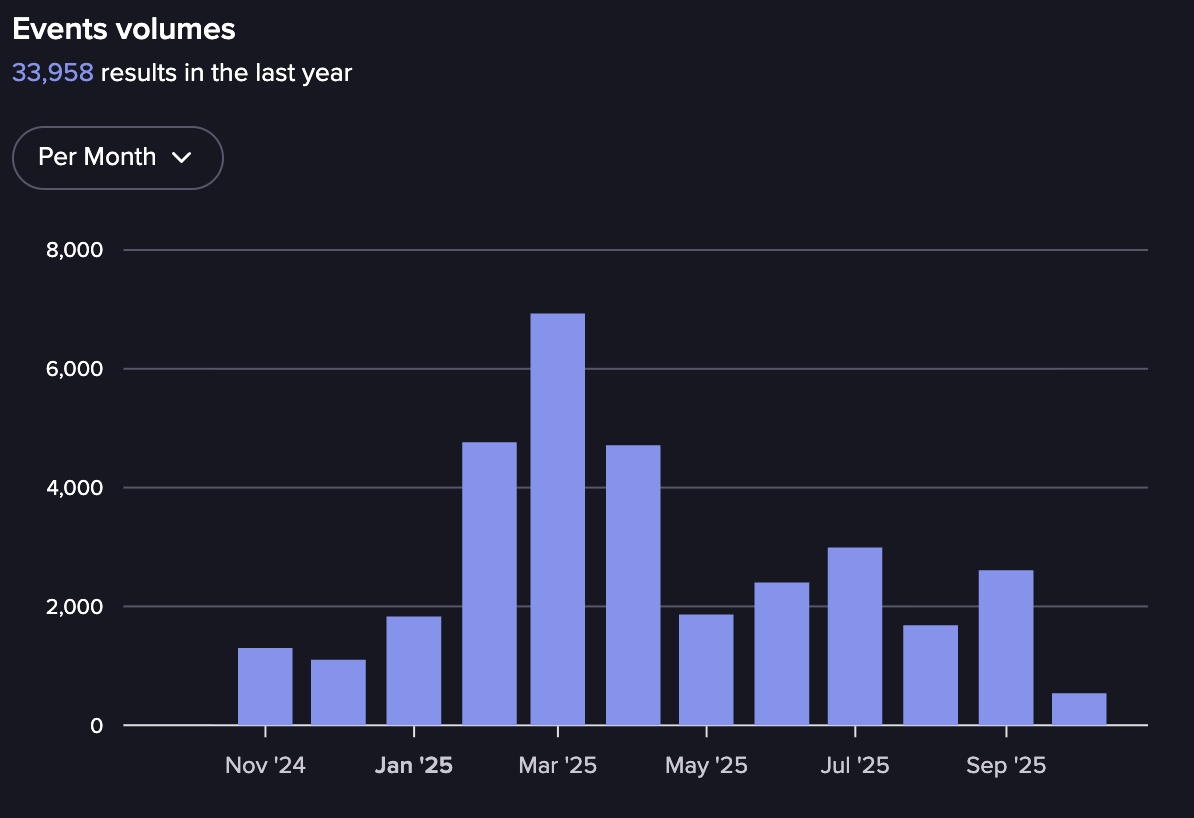Click the Nov '24 bar in chart
This screenshot has height=818, width=1194.
[x=265, y=686]
